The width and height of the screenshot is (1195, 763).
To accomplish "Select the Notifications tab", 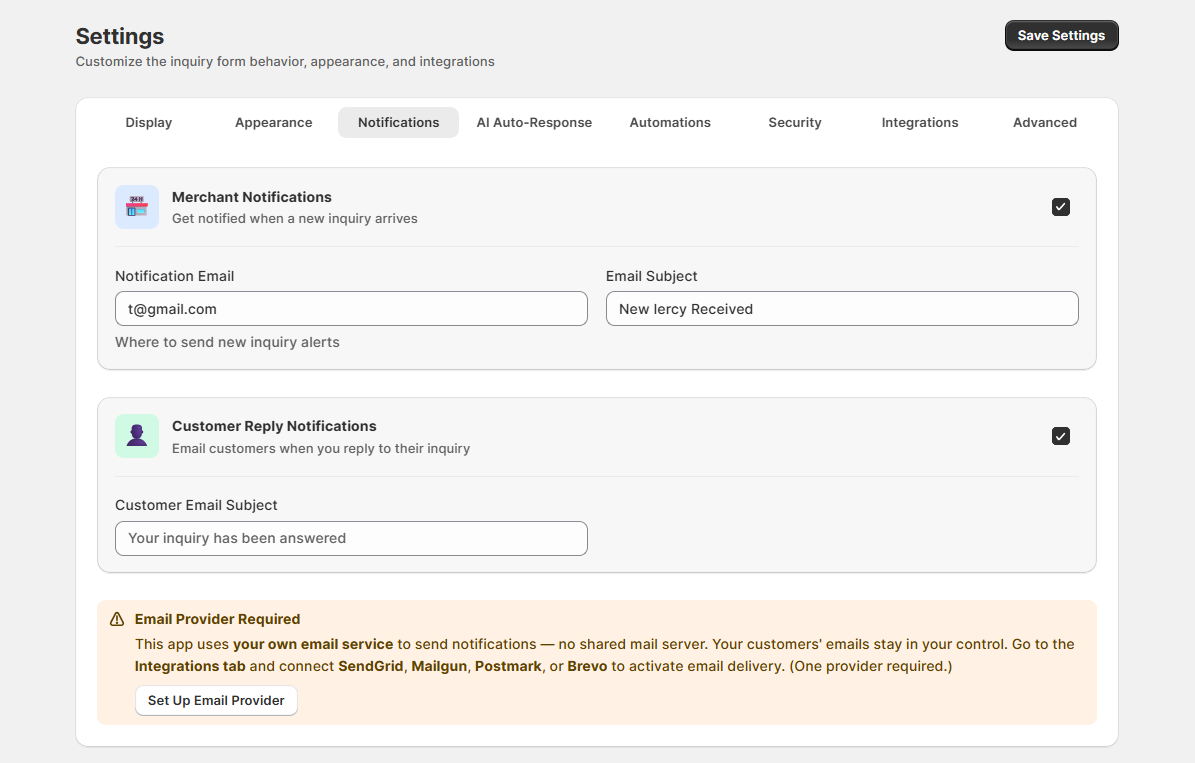I will pyautogui.click(x=398, y=122).
